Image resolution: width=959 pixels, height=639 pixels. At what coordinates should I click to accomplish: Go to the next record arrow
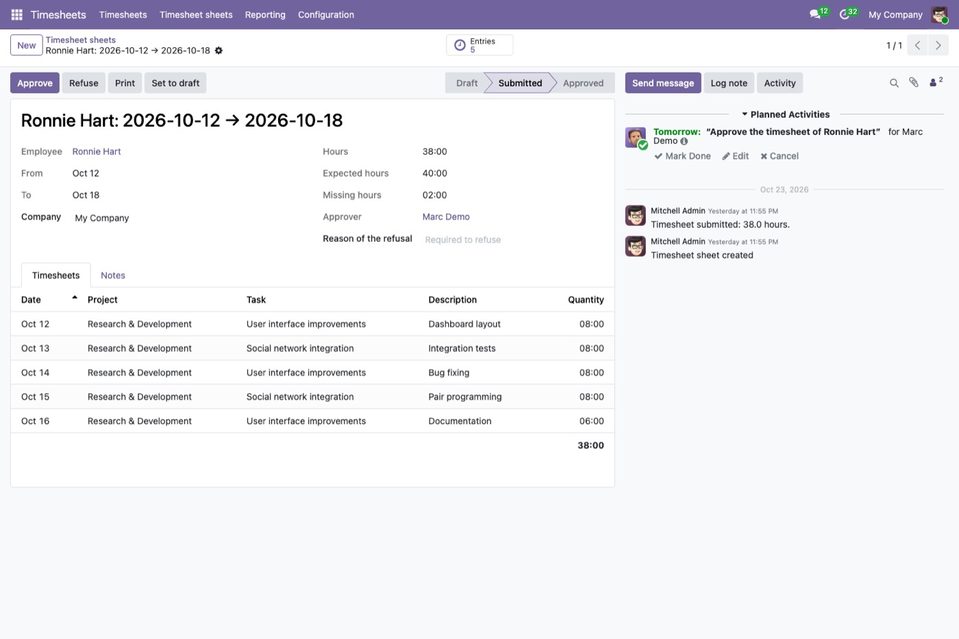coord(938,45)
